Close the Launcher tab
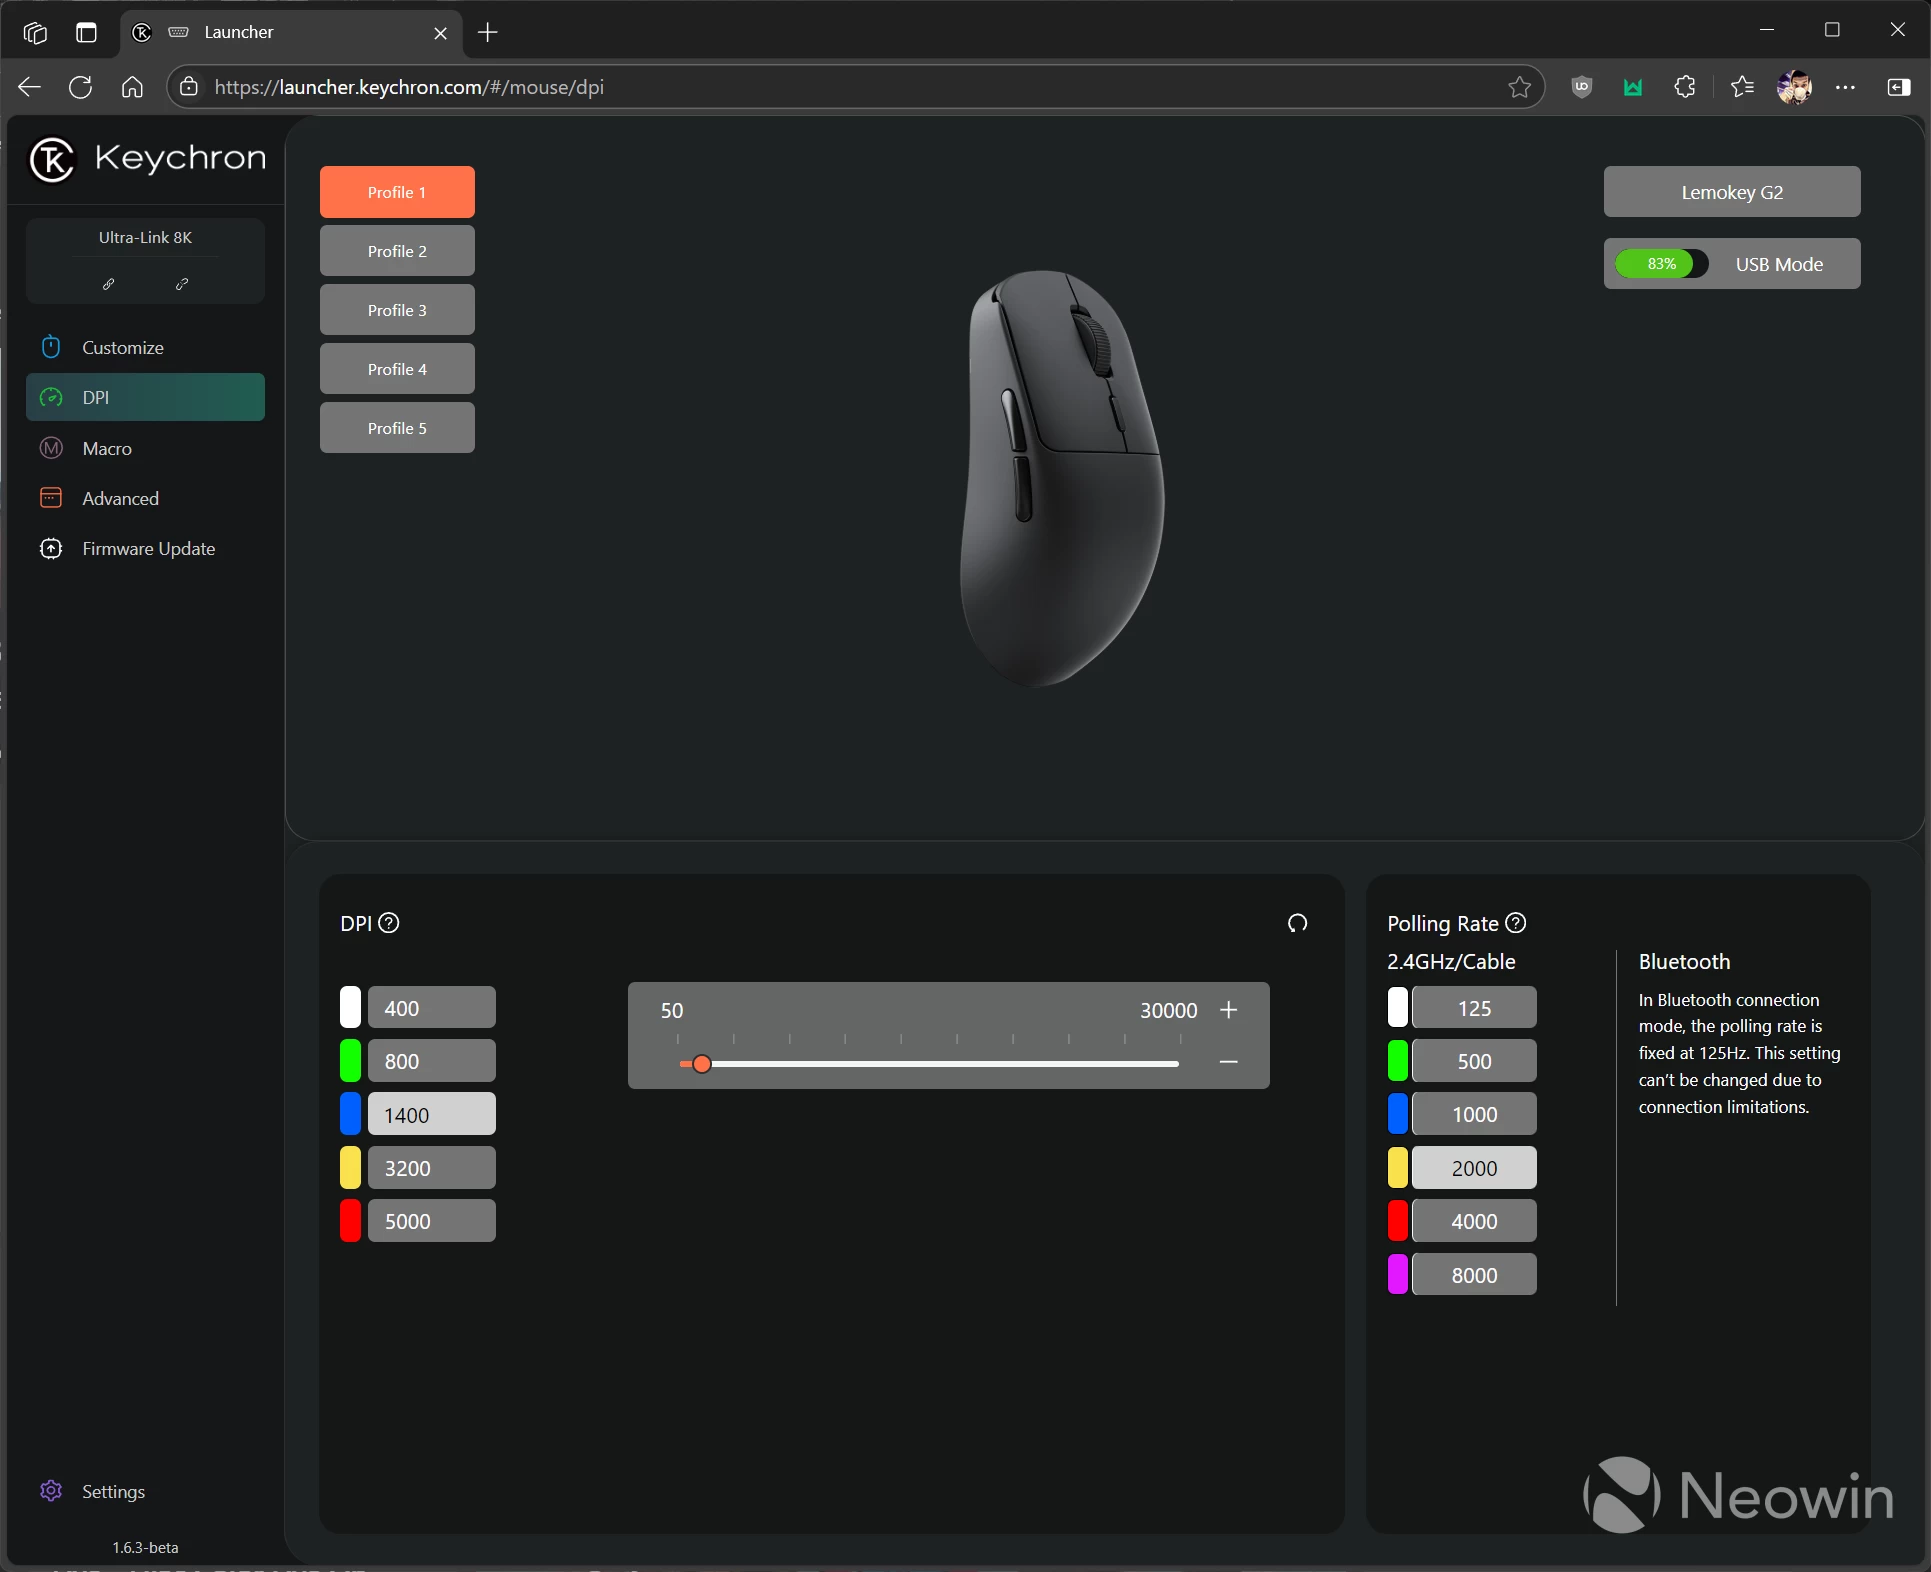The image size is (1931, 1572). [x=440, y=33]
